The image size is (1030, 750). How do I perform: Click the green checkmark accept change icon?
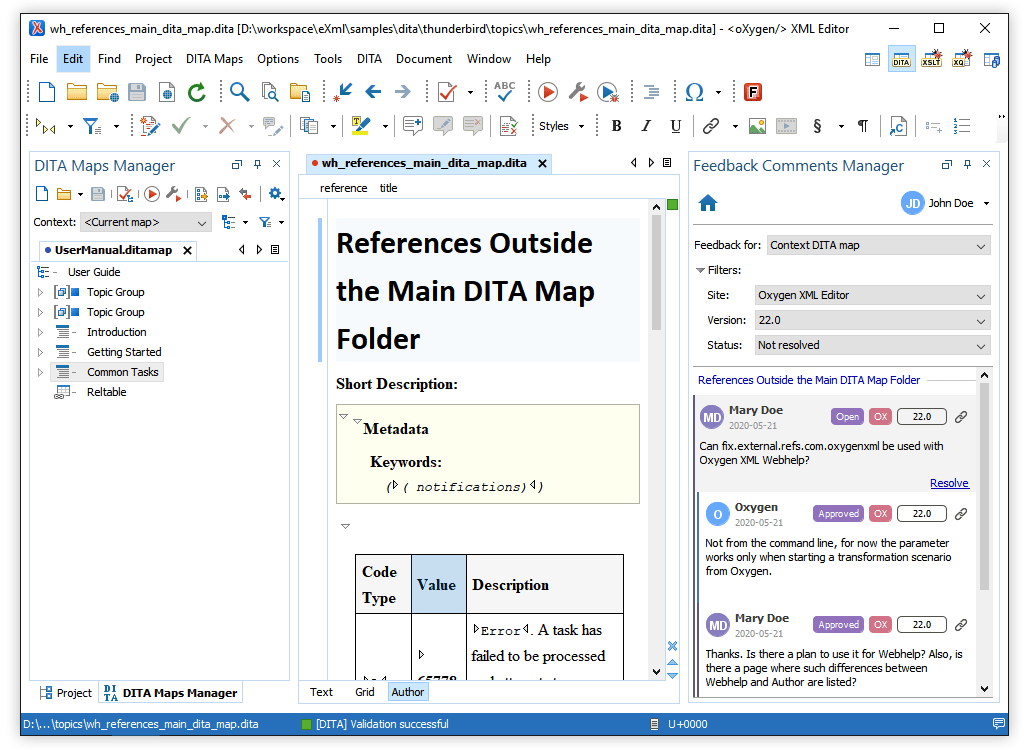pos(181,126)
